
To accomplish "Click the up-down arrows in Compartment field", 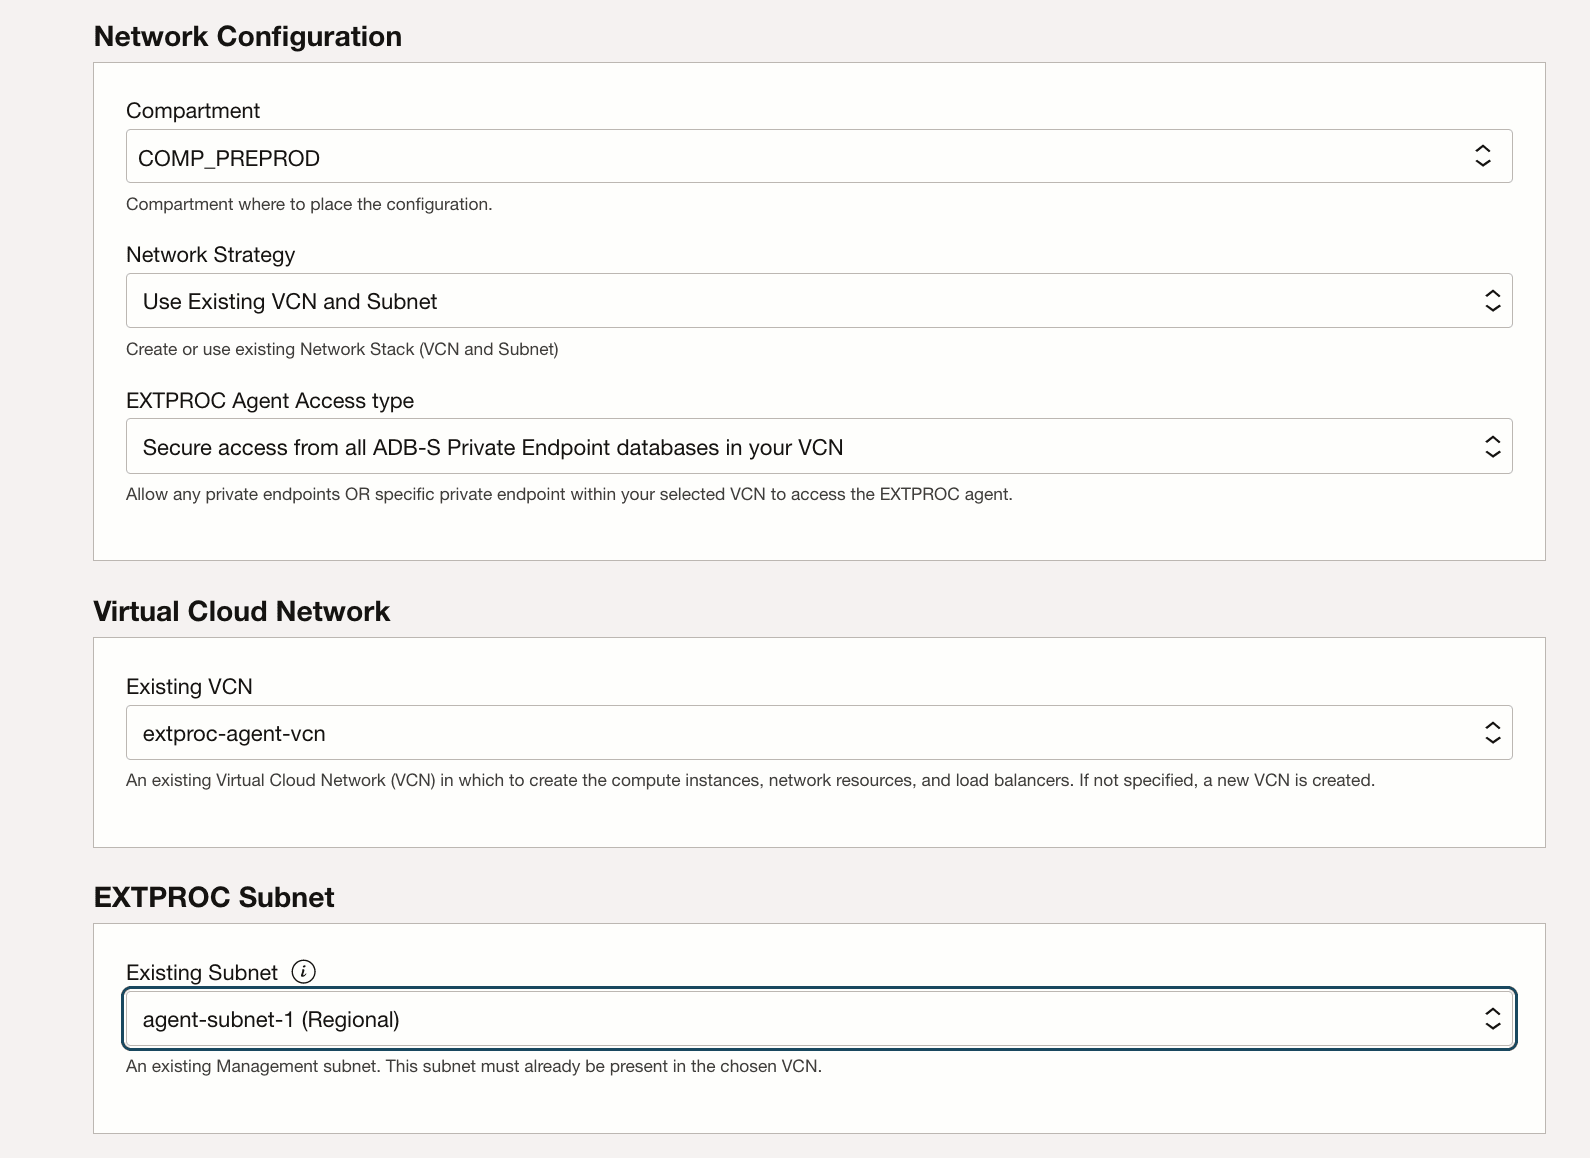I will [1482, 156].
